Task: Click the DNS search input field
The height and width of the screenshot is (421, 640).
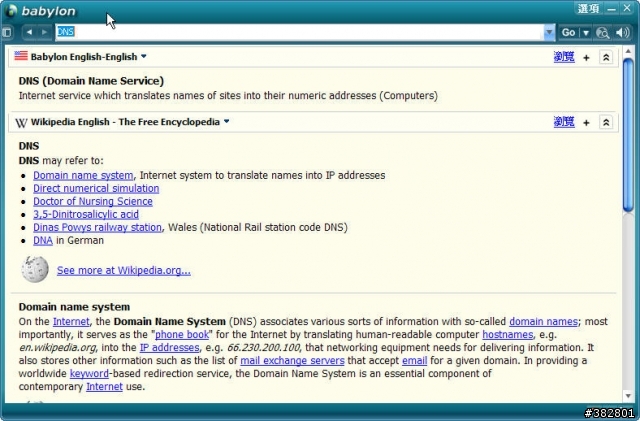Action: click(x=300, y=32)
